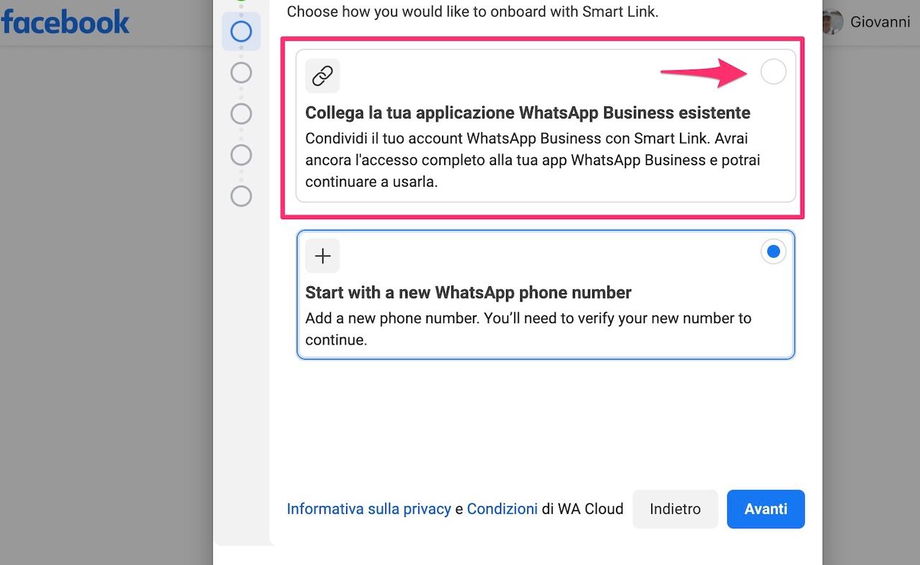Click Giovanni's profile picture
This screenshot has height=565, width=920.
click(x=832, y=21)
